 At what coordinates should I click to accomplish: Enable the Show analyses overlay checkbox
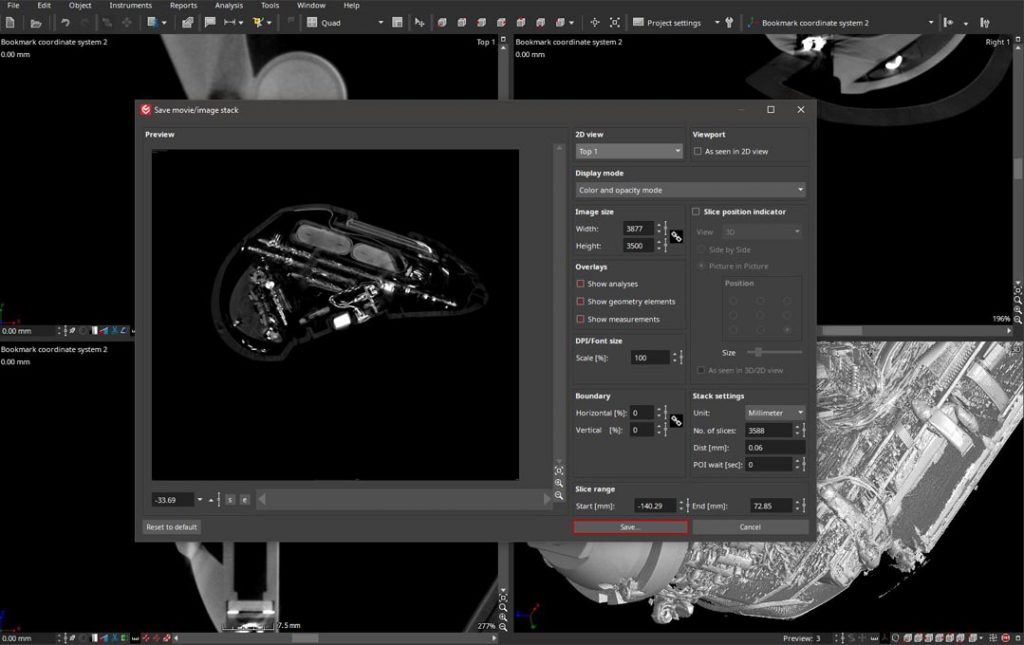coord(580,284)
